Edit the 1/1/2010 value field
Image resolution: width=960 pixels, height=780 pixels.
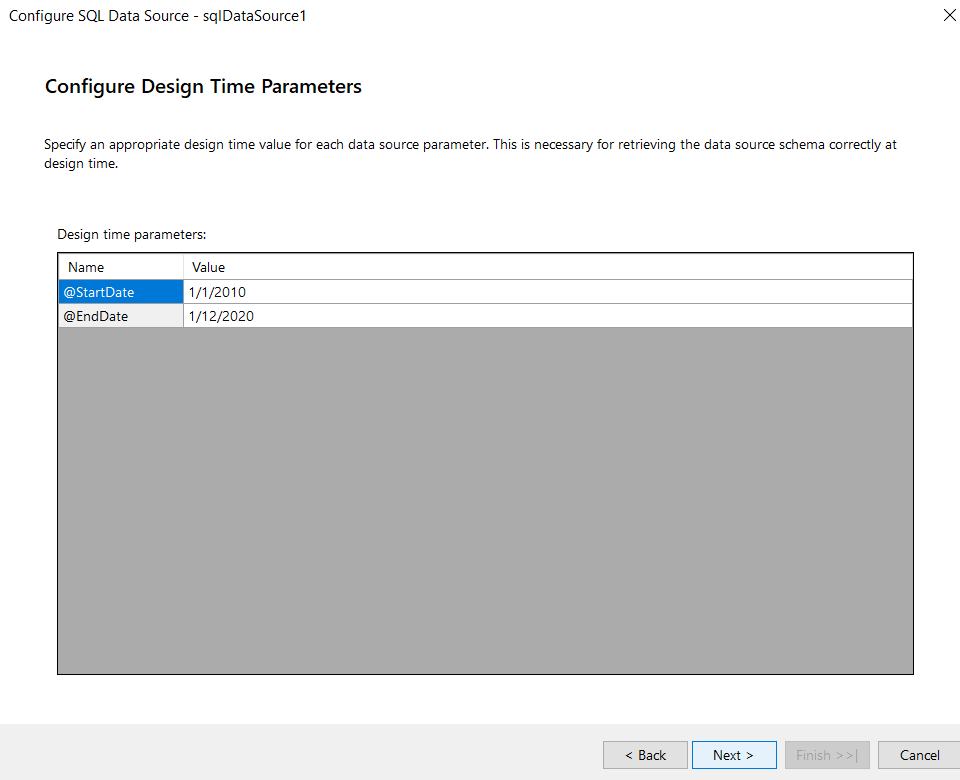[548, 292]
